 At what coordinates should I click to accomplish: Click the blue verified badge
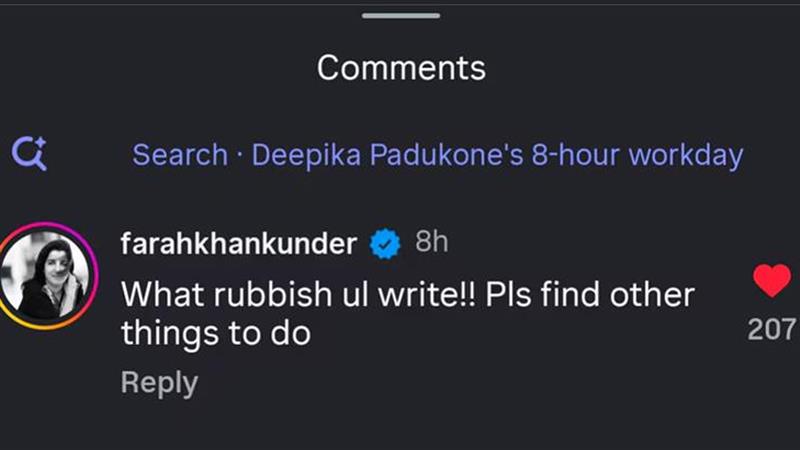[385, 243]
